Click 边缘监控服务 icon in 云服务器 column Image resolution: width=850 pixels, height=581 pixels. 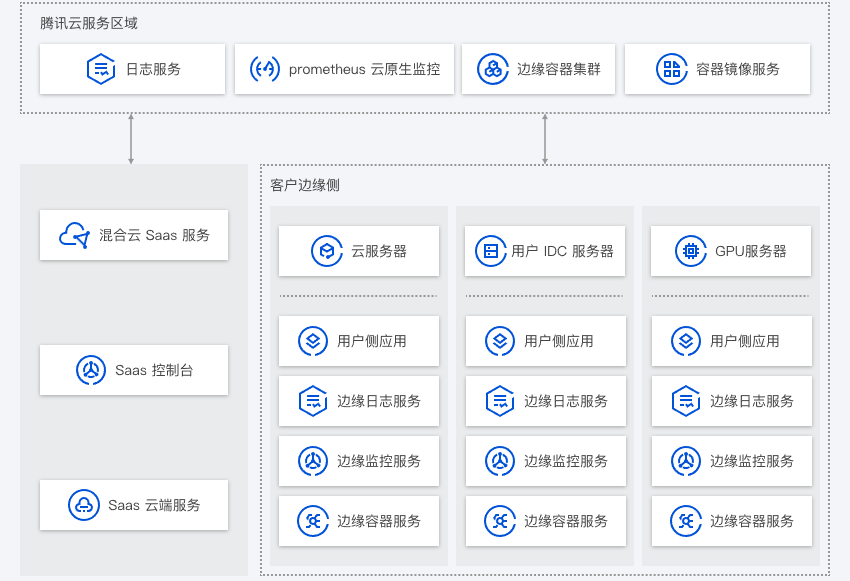coord(313,461)
